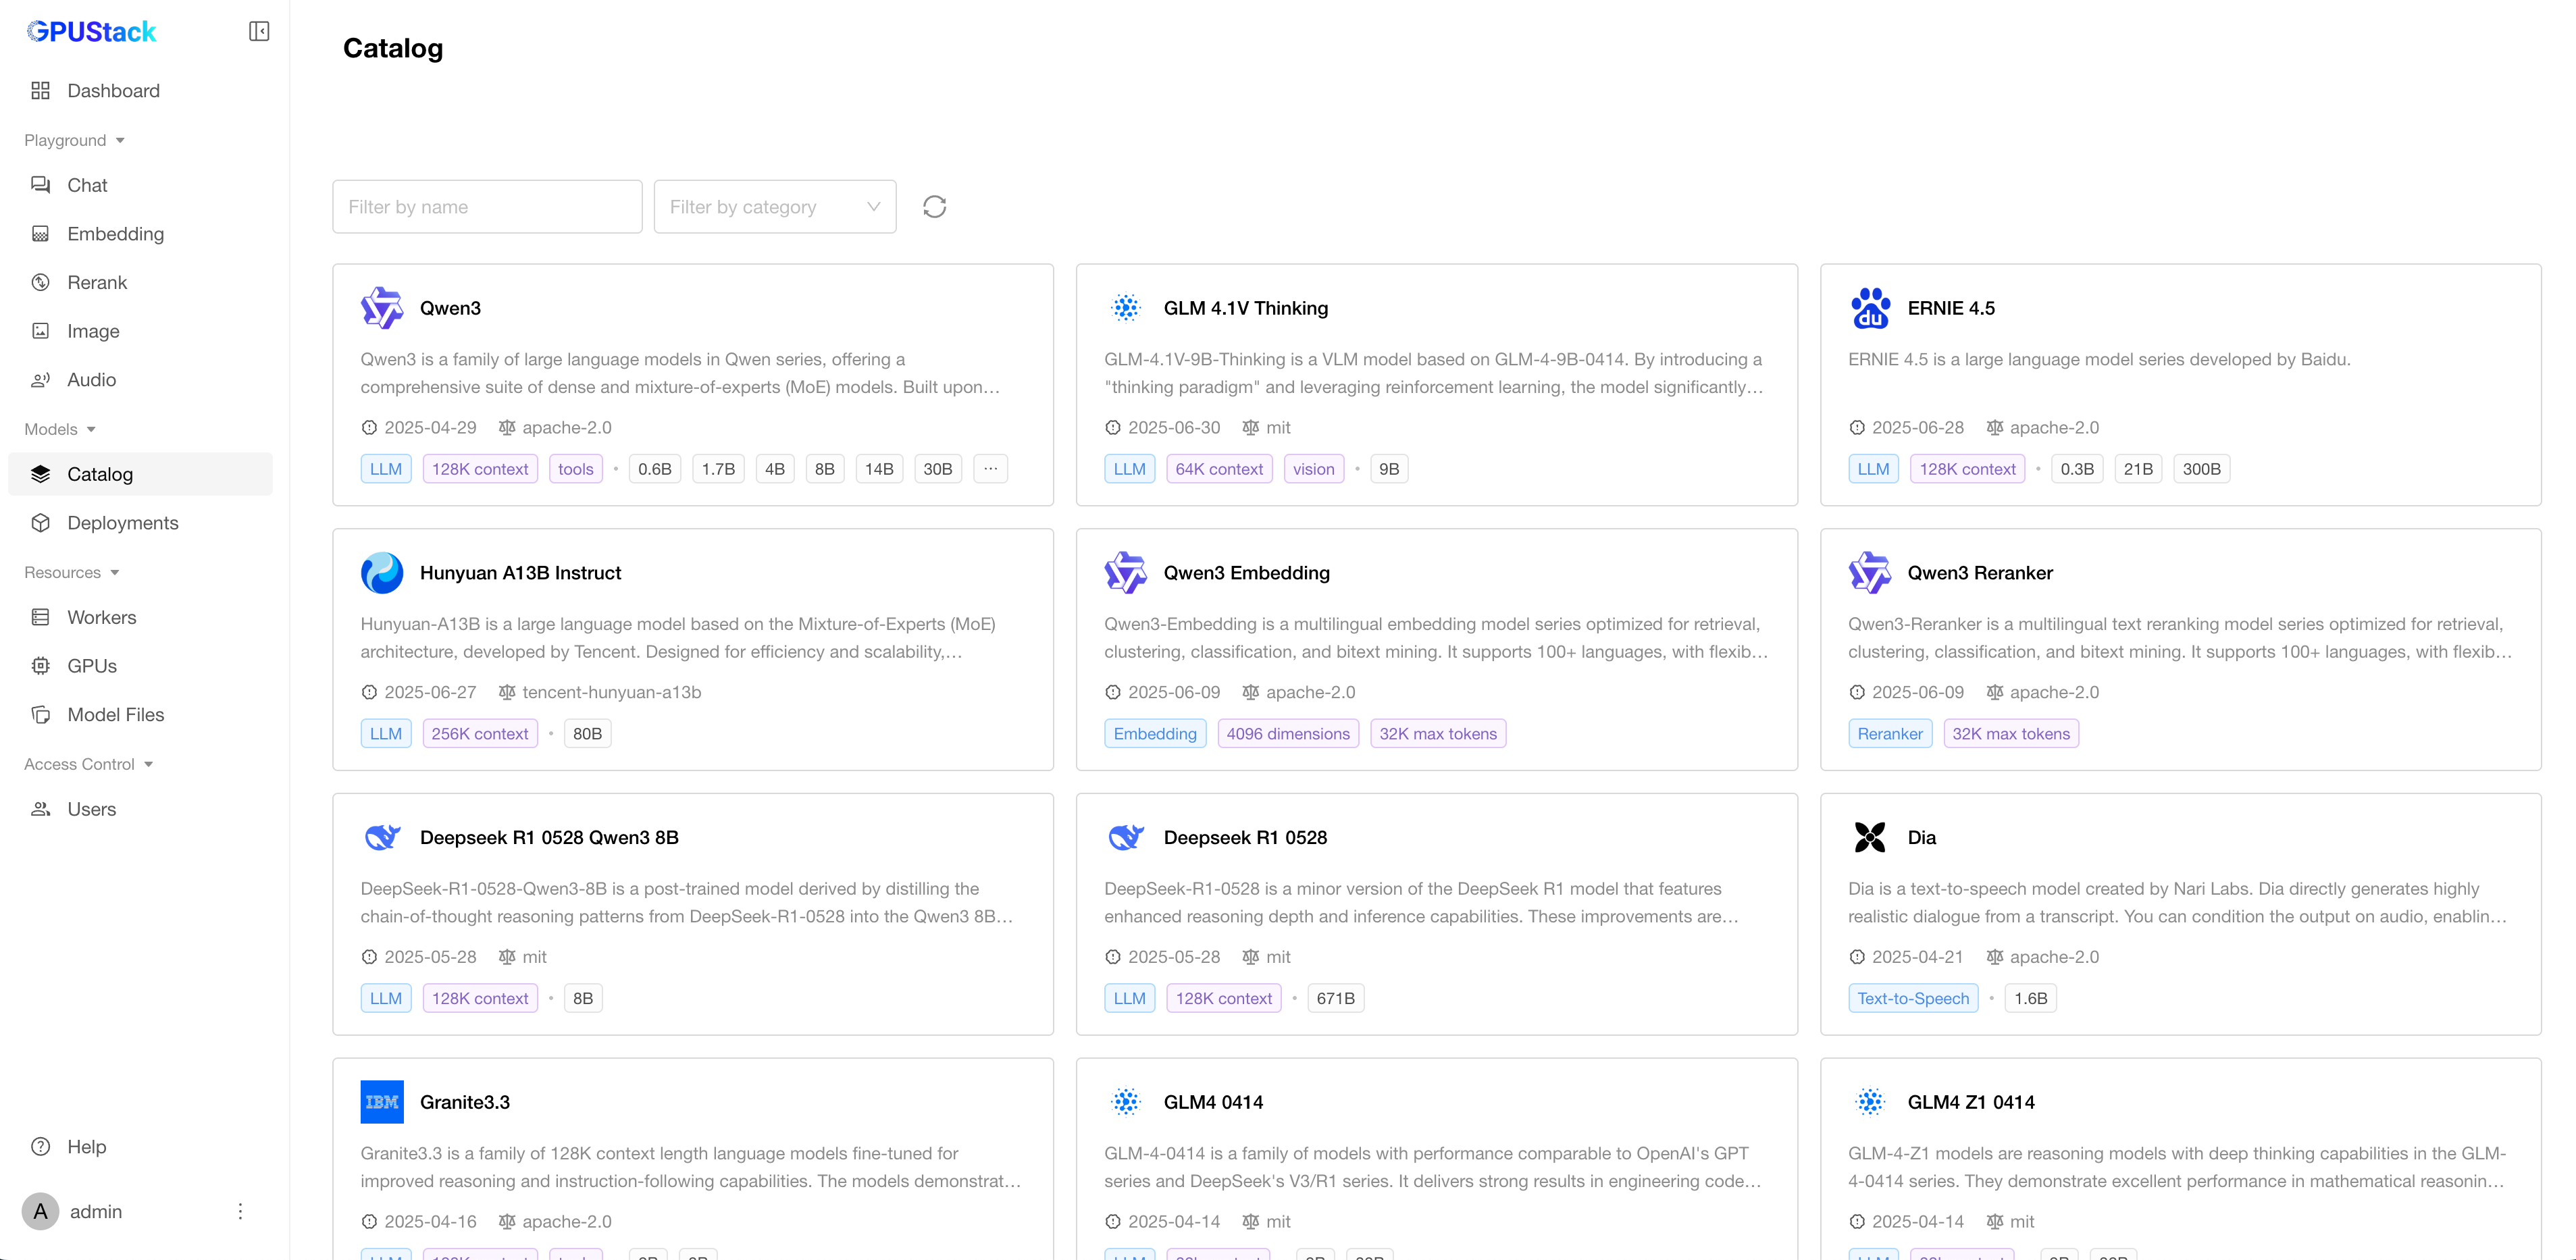Click the Dia model logo icon
The width and height of the screenshot is (2576, 1260).
[1869, 837]
